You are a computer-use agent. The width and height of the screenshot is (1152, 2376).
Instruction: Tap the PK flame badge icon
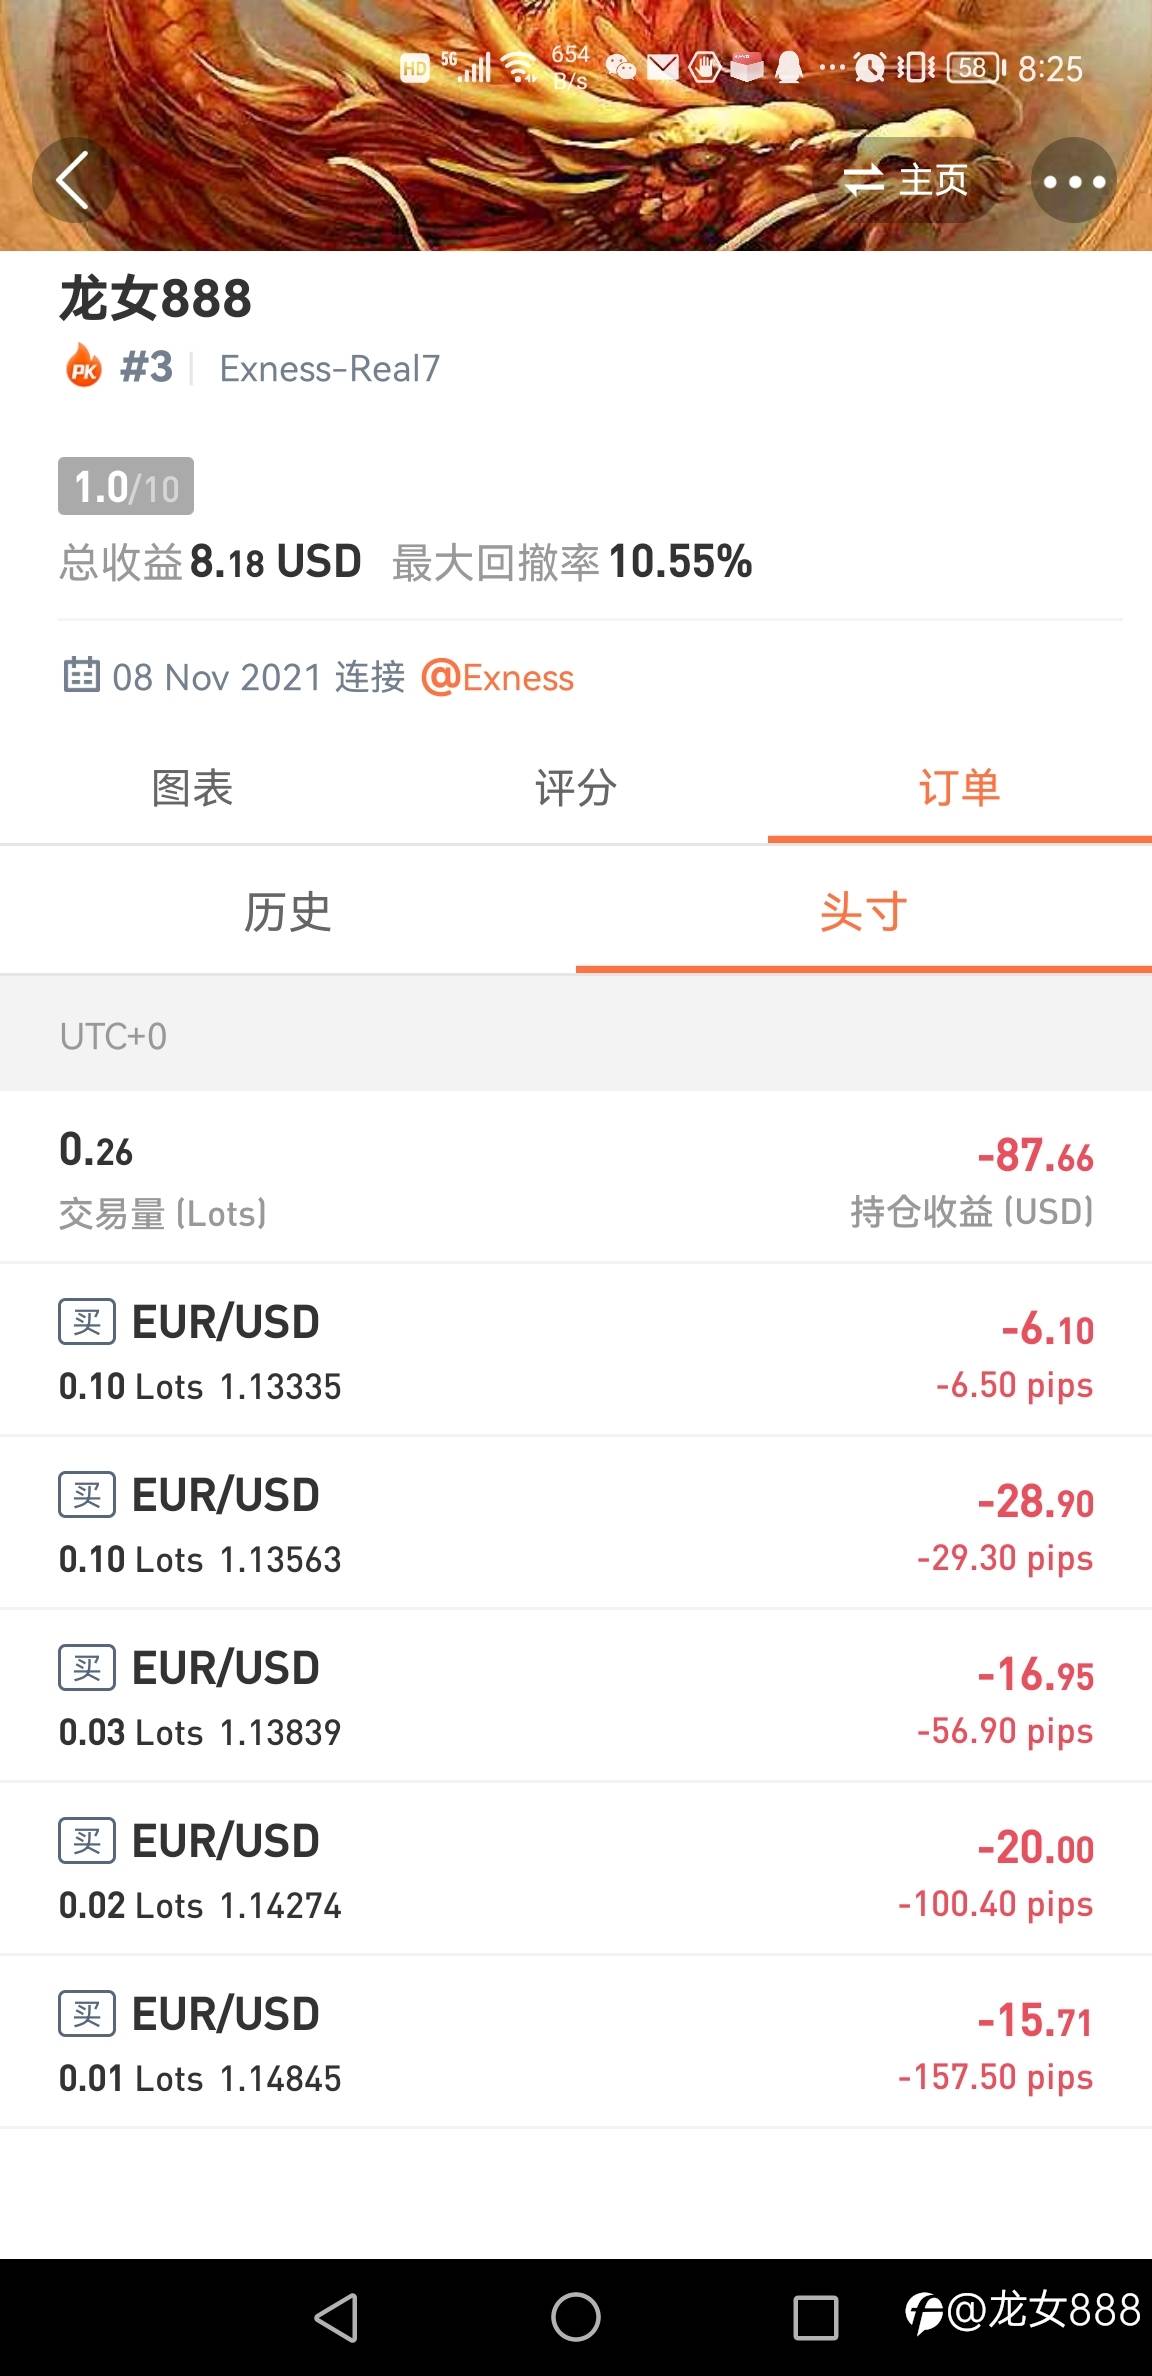click(84, 367)
